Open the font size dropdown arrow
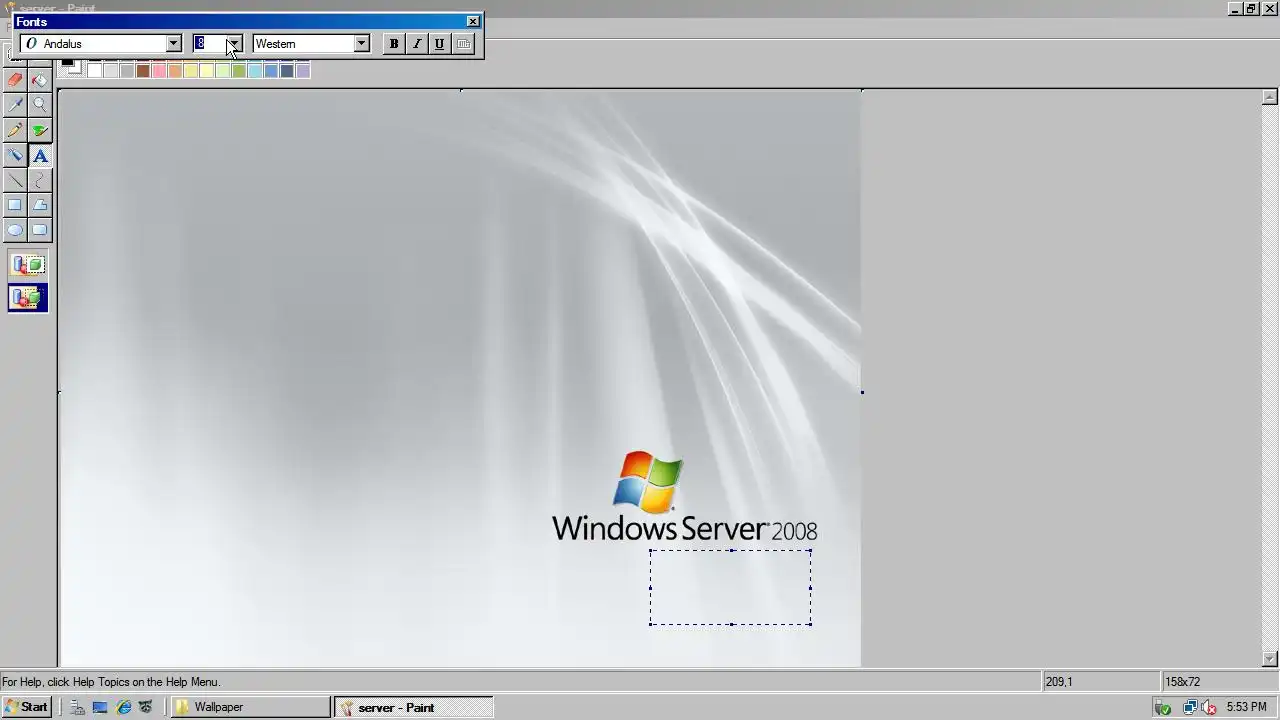The image size is (1280, 720). point(233,44)
